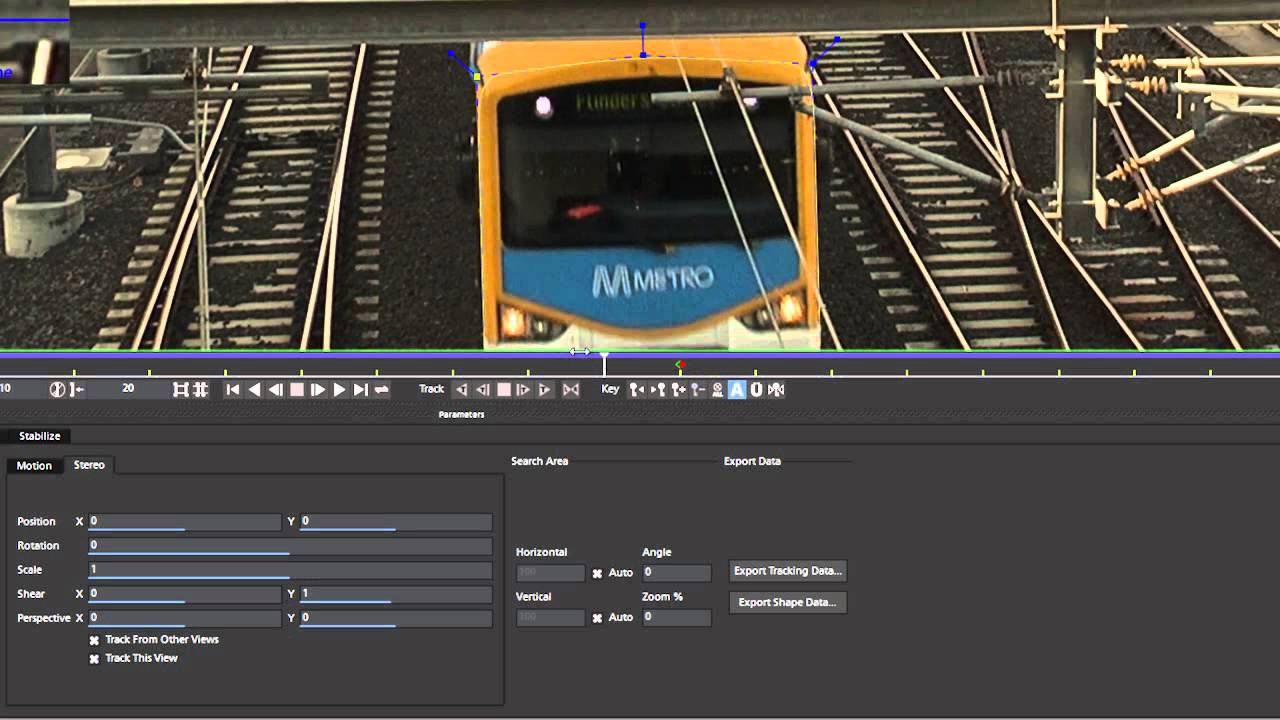Delete the current keyframe
This screenshot has height=720, width=1280.
coord(698,390)
